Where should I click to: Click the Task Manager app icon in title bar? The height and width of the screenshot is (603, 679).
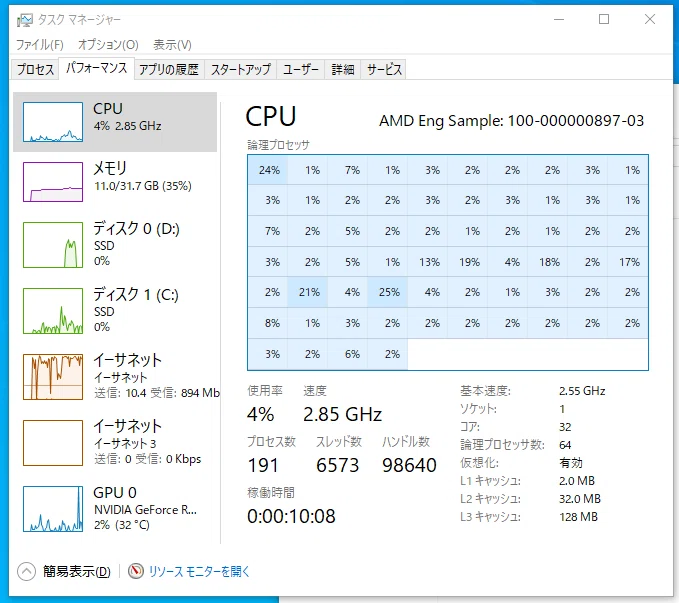[x=24, y=19]
